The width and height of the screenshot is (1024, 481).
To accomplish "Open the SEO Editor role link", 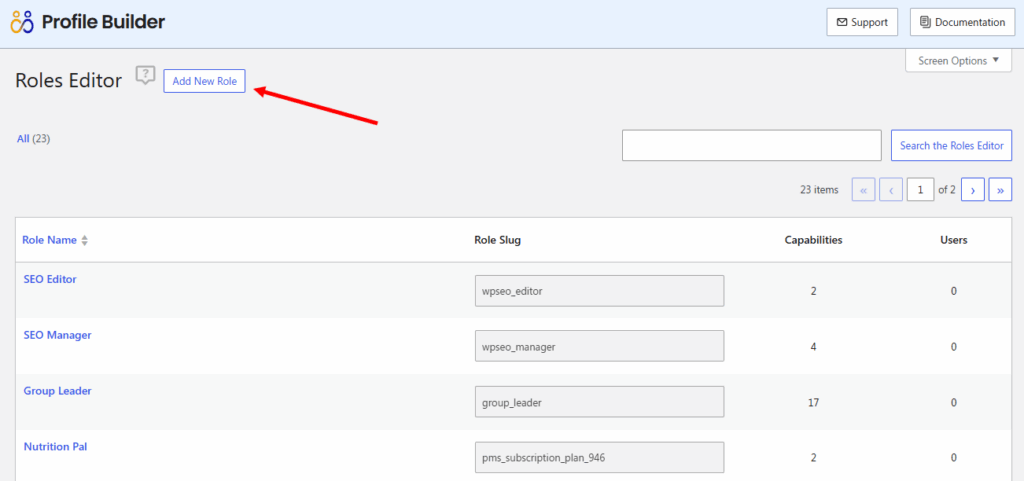I will 50,279.
